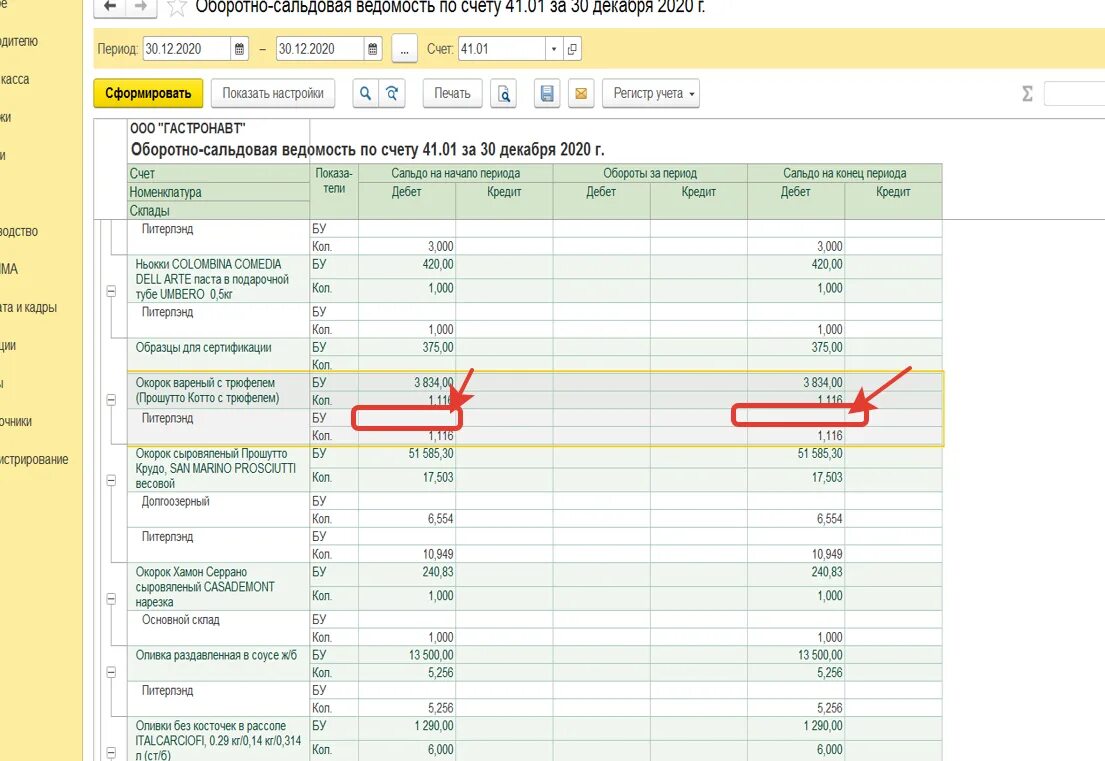Open the ...одителю sidebar section
1105x761 pixels.
tap(19, 41)
